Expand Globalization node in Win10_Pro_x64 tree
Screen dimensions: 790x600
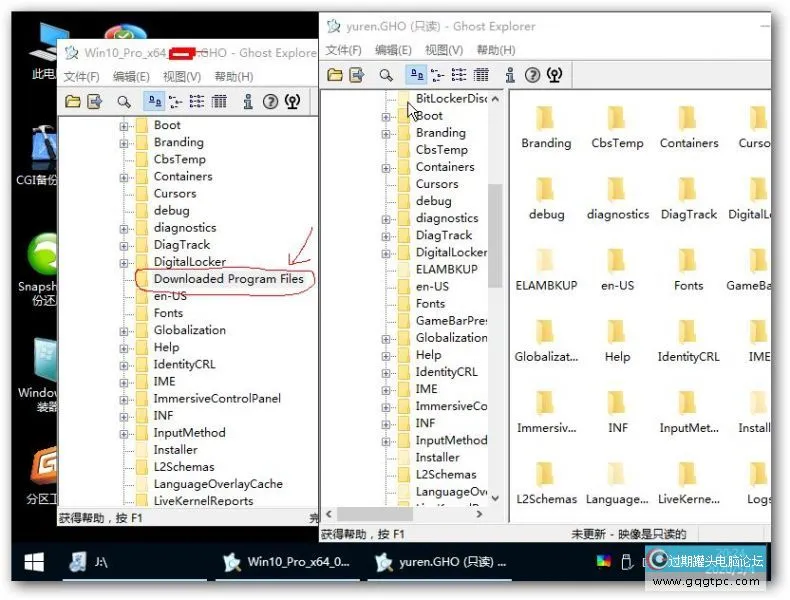124,331
